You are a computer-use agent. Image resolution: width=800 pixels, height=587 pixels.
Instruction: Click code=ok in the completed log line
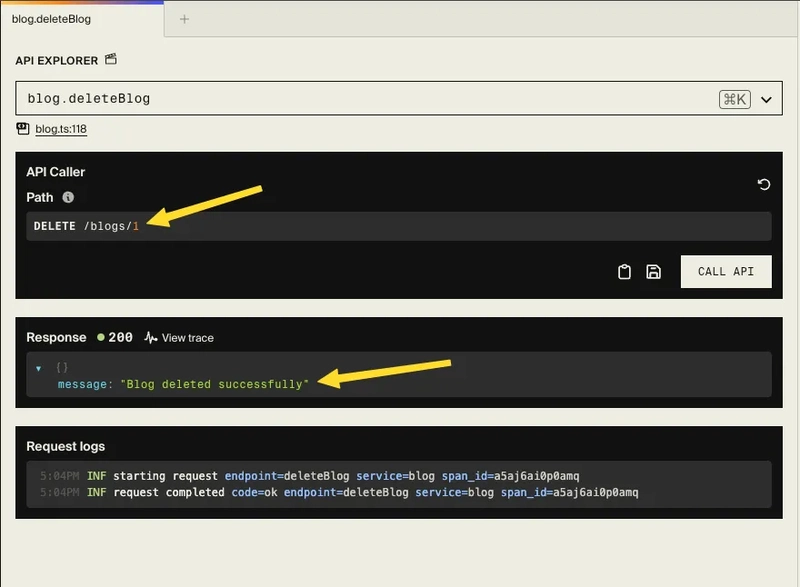click(254, 492)
